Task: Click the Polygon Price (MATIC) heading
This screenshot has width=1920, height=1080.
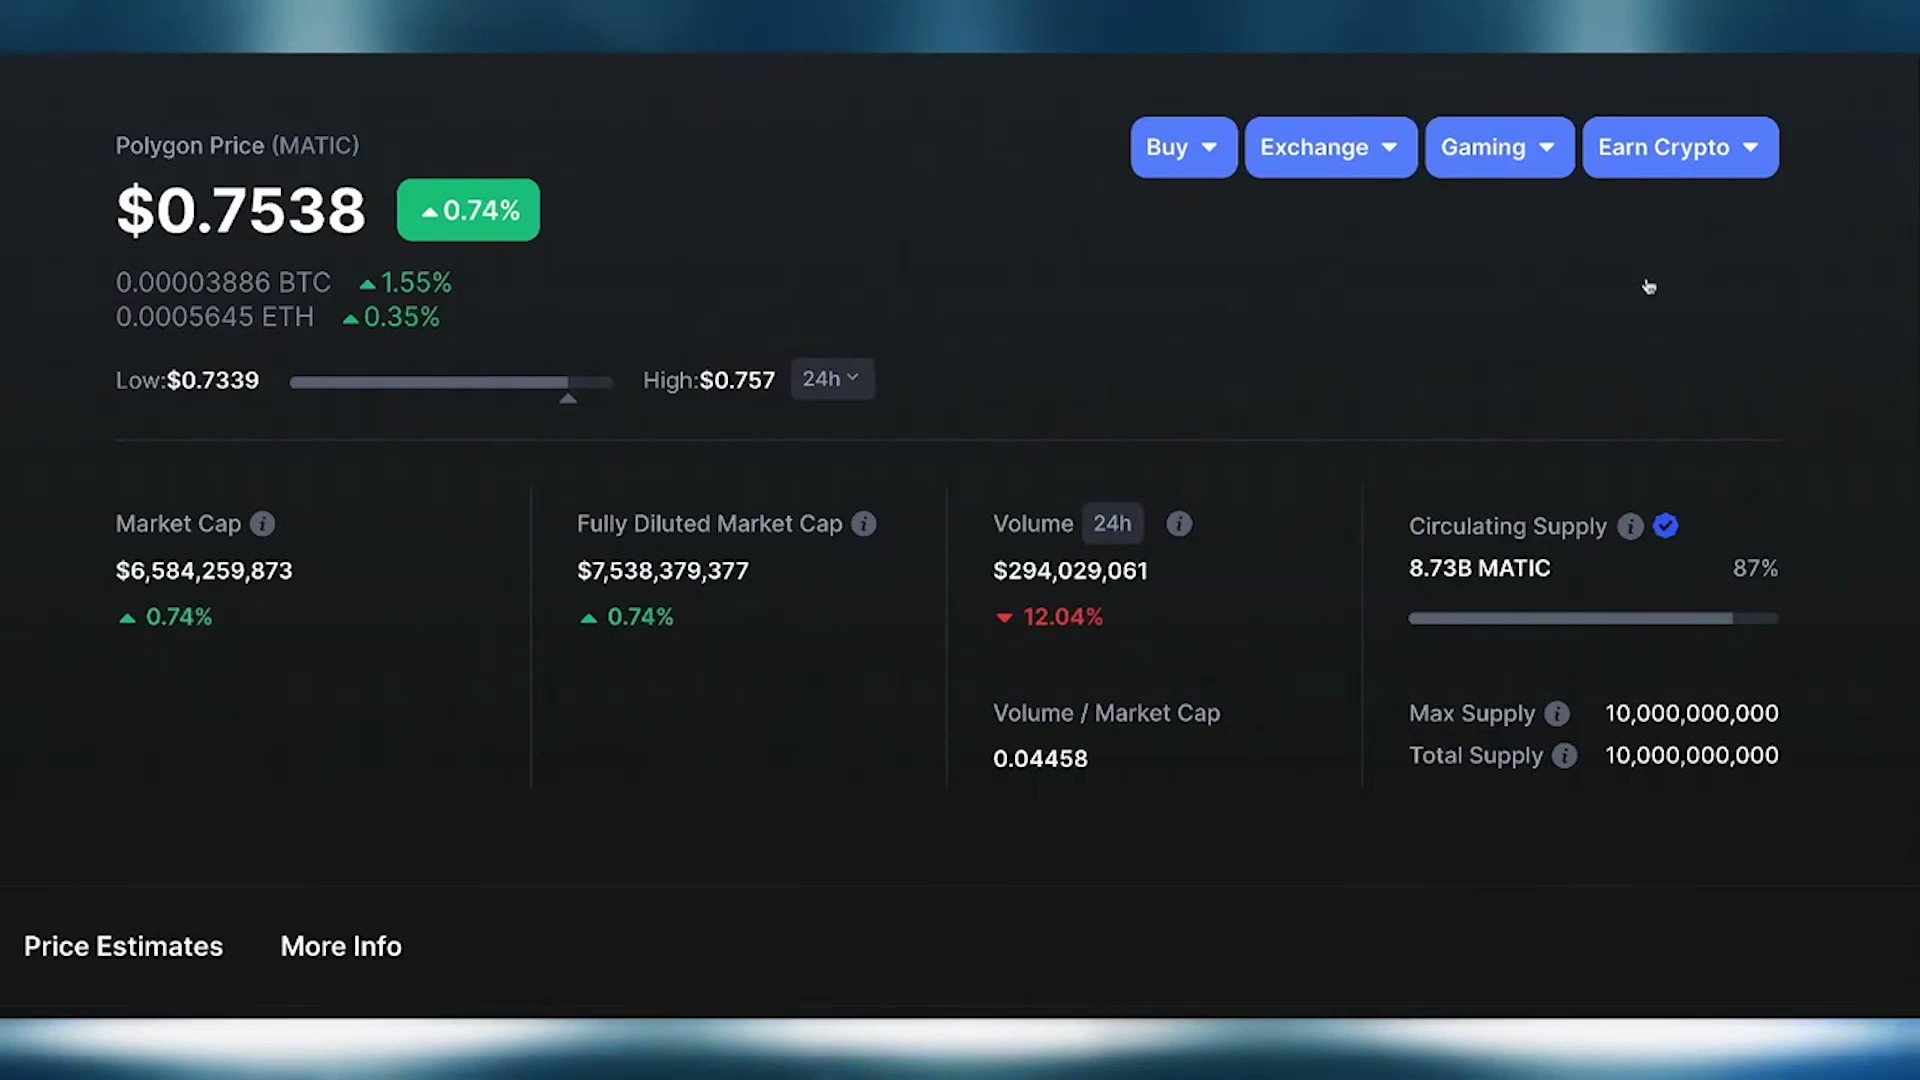Action: tap(237, 146)
